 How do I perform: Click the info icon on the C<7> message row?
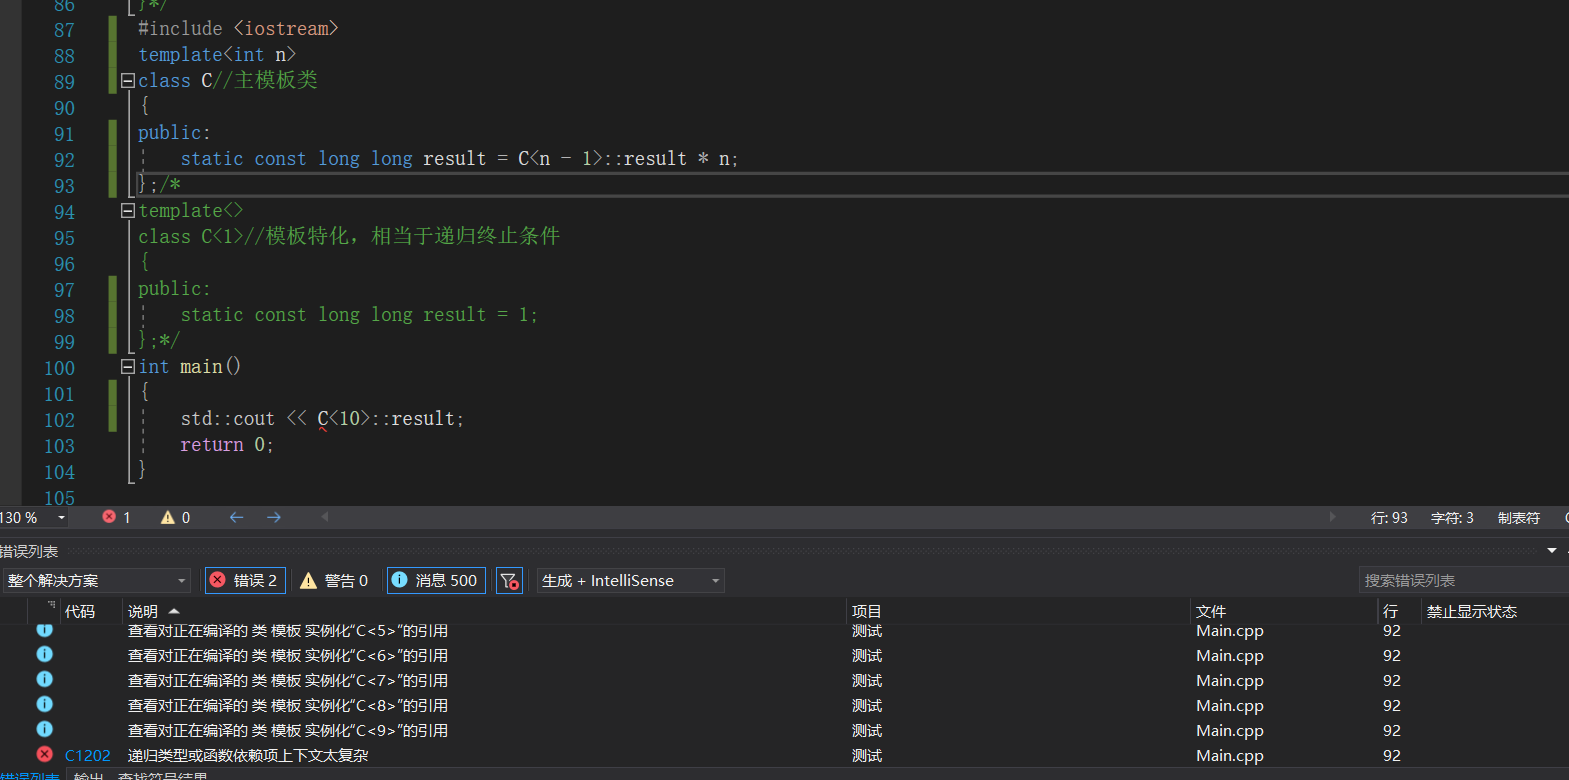tap(45, 679)
